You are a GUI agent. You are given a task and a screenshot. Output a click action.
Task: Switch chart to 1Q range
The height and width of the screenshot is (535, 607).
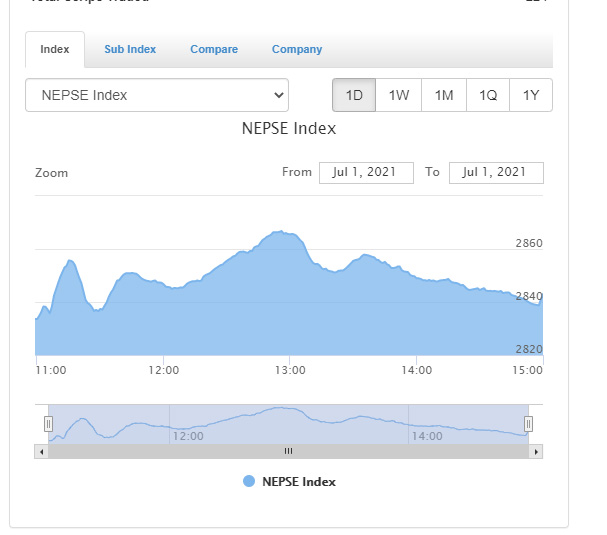(x=488, y=96)
